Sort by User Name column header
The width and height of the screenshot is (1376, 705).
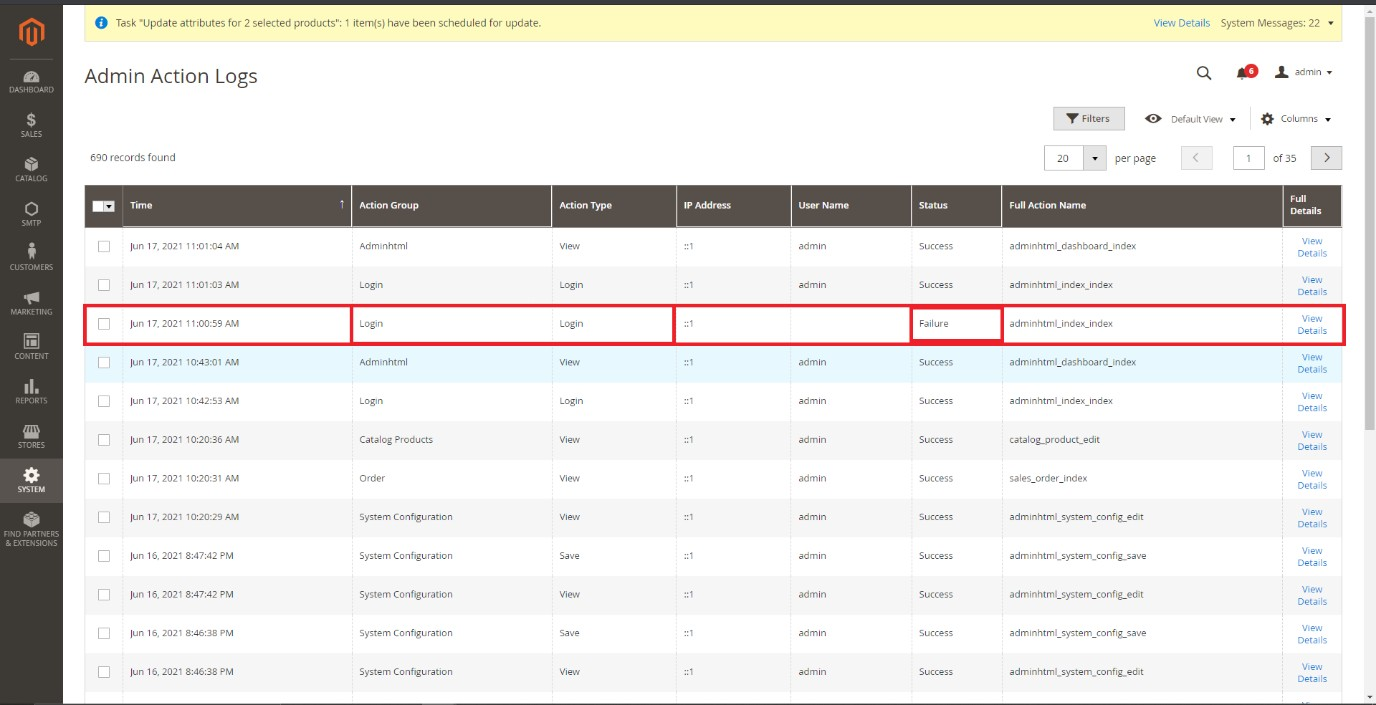[850, 205]
